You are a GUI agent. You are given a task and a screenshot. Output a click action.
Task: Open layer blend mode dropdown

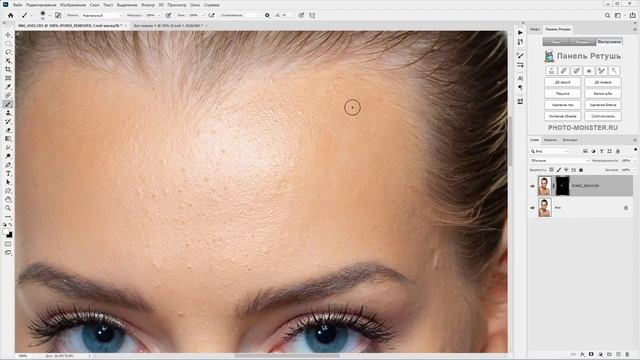coord(559,160)
